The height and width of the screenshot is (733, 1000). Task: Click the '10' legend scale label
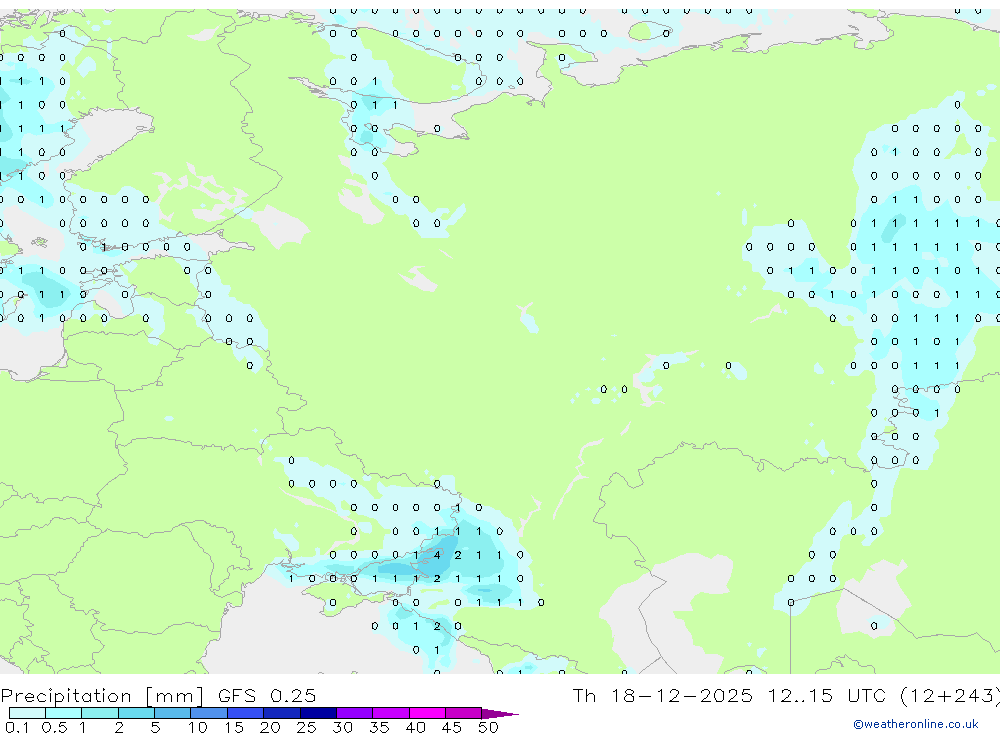point(197,727)
